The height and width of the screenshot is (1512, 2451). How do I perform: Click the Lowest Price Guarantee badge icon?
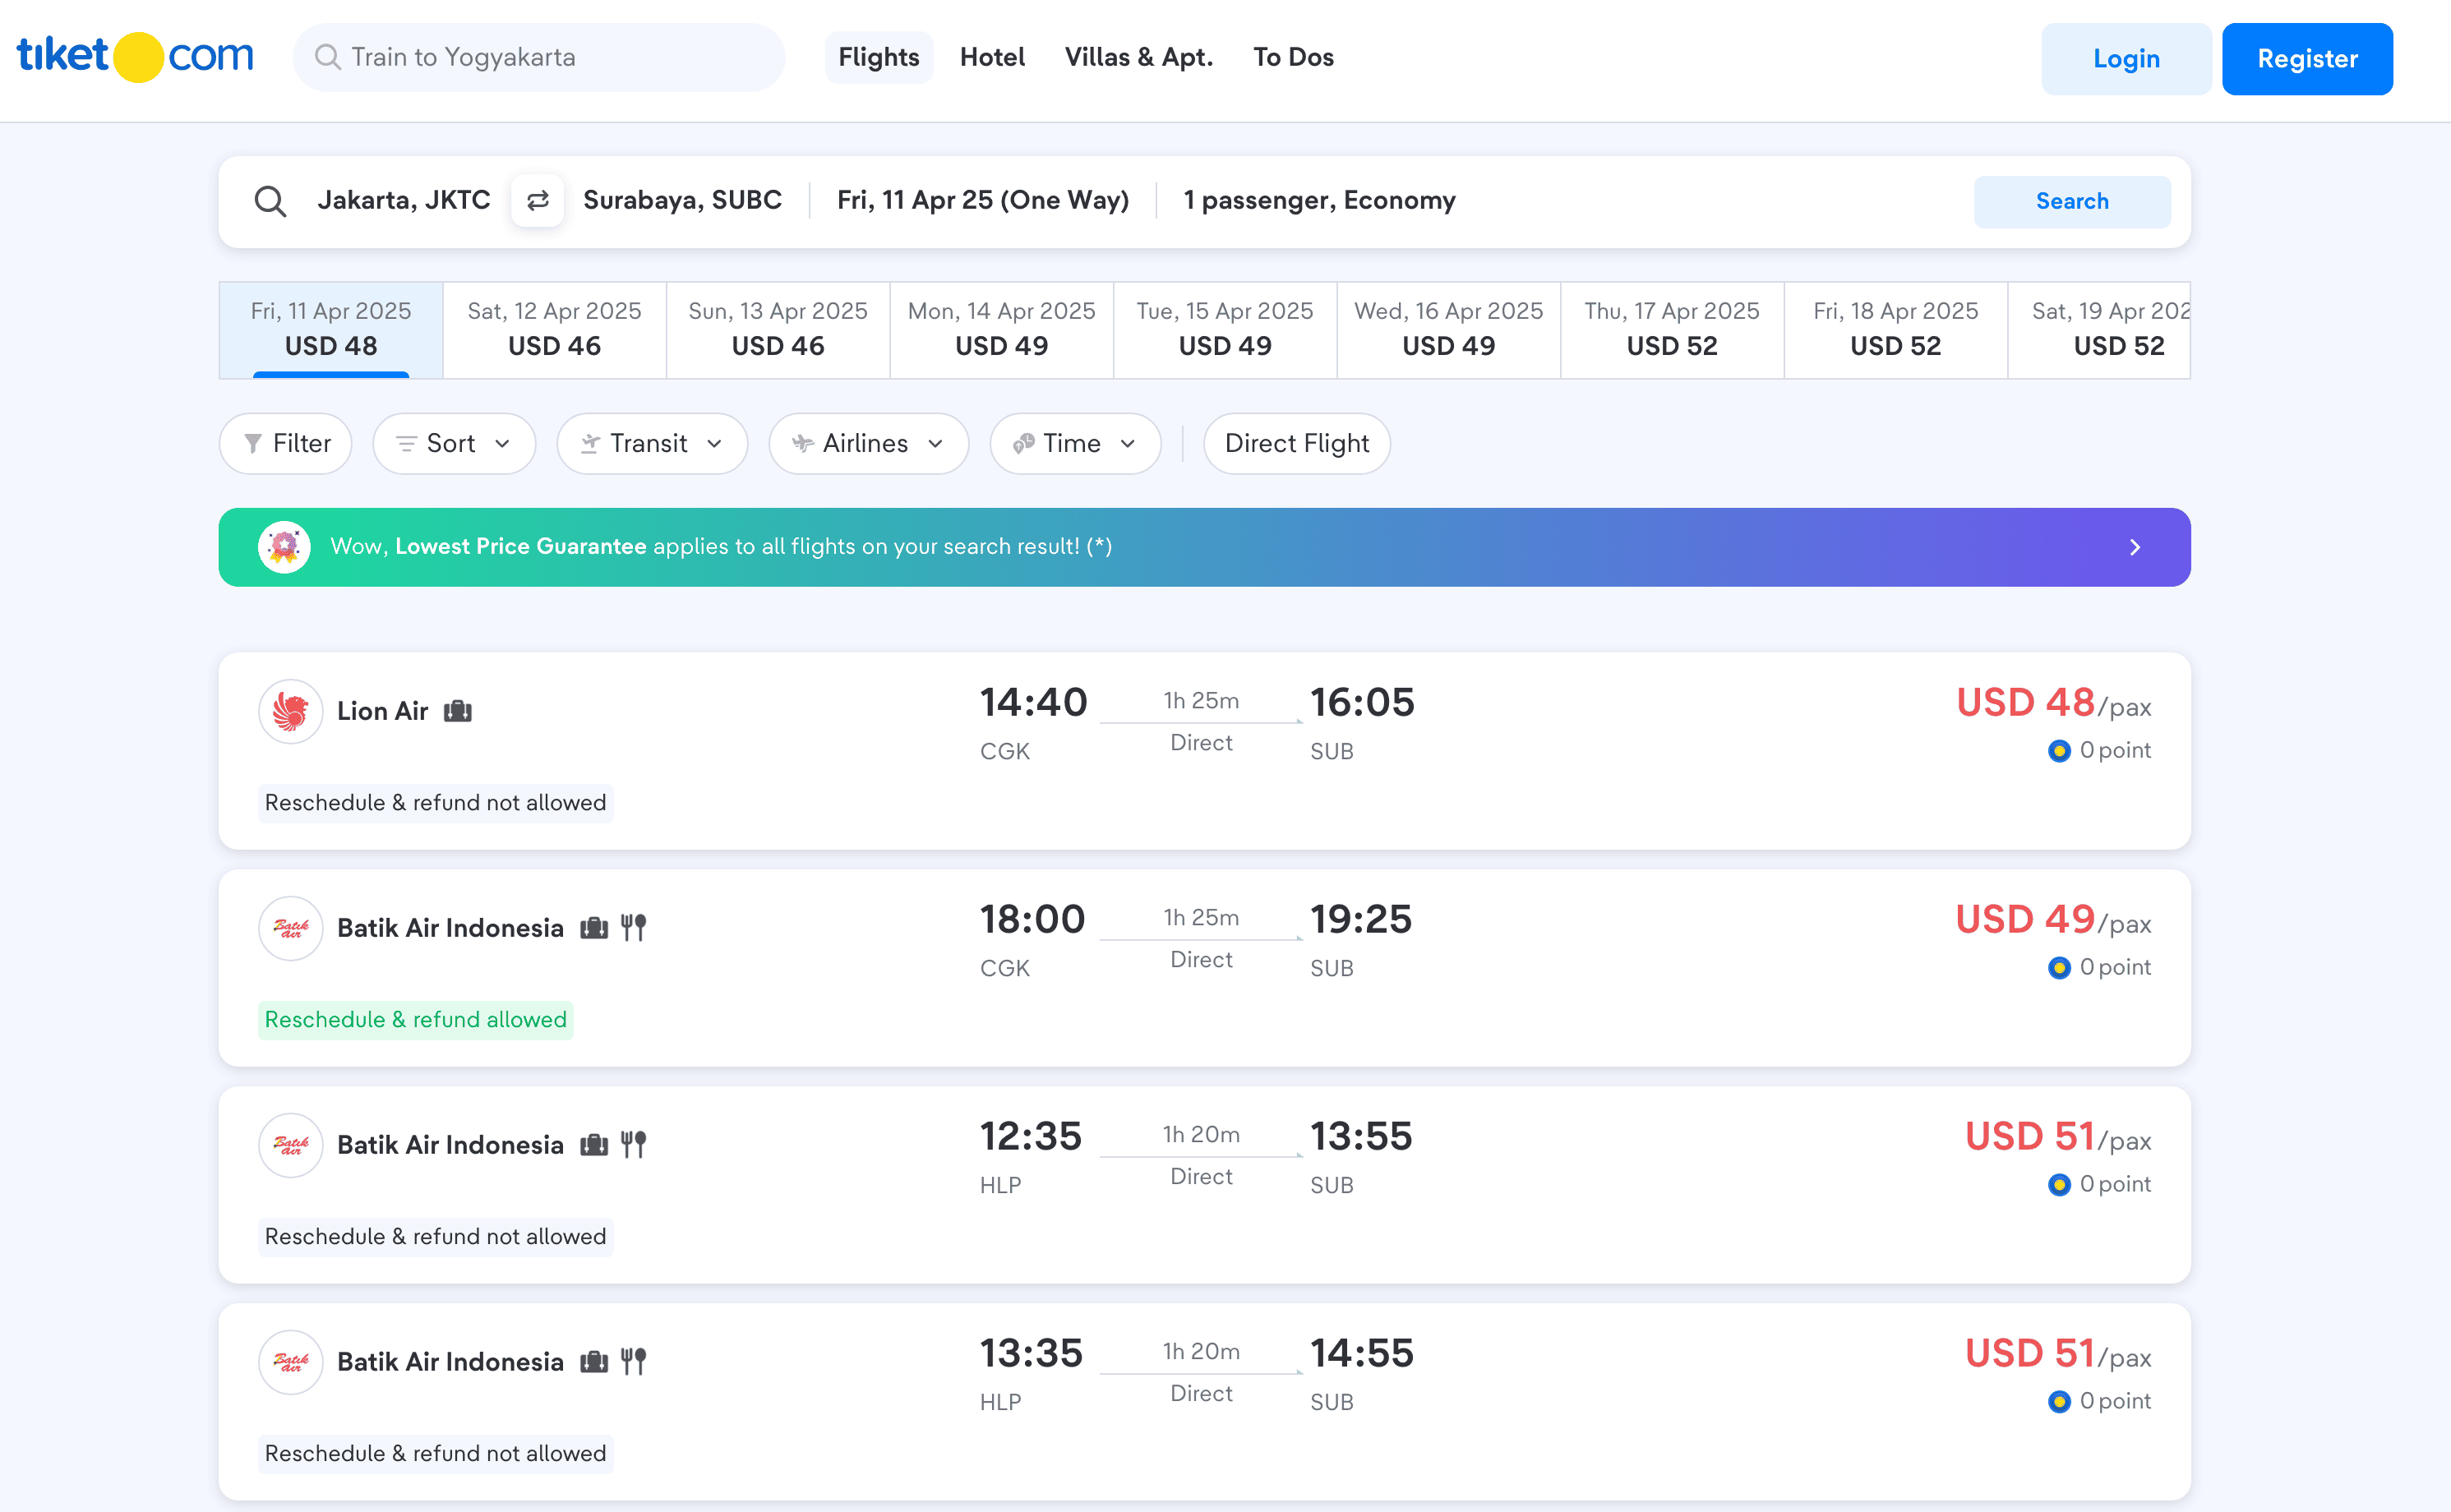point(284,547)
